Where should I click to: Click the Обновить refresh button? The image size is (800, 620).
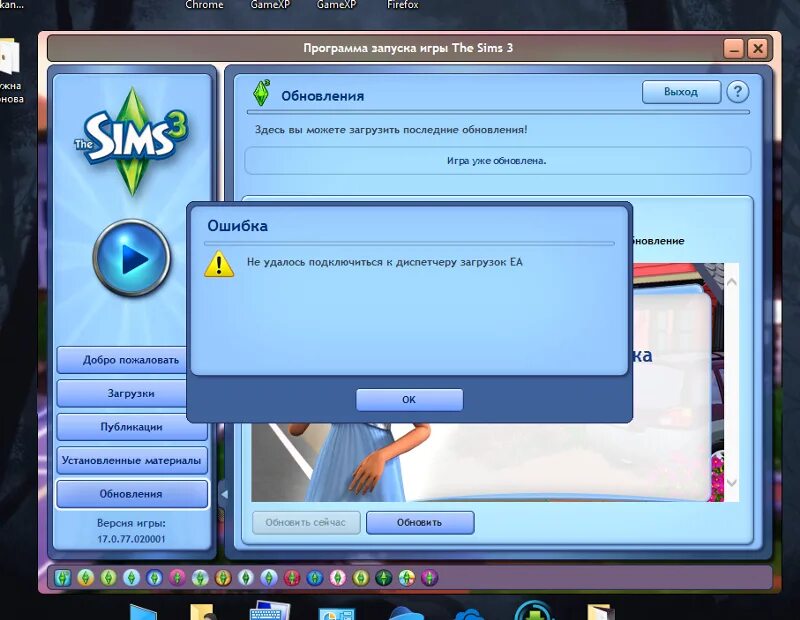420,523
